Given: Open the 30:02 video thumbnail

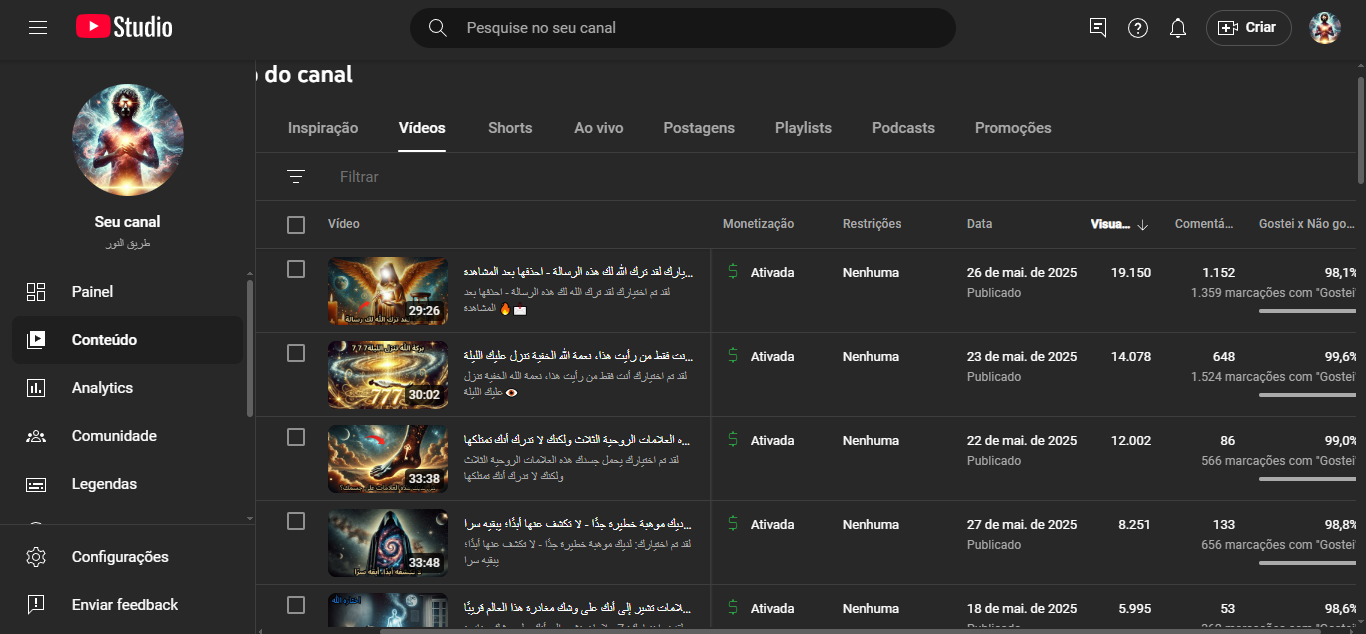Looking at the screenshot, I should click(388, 376).
